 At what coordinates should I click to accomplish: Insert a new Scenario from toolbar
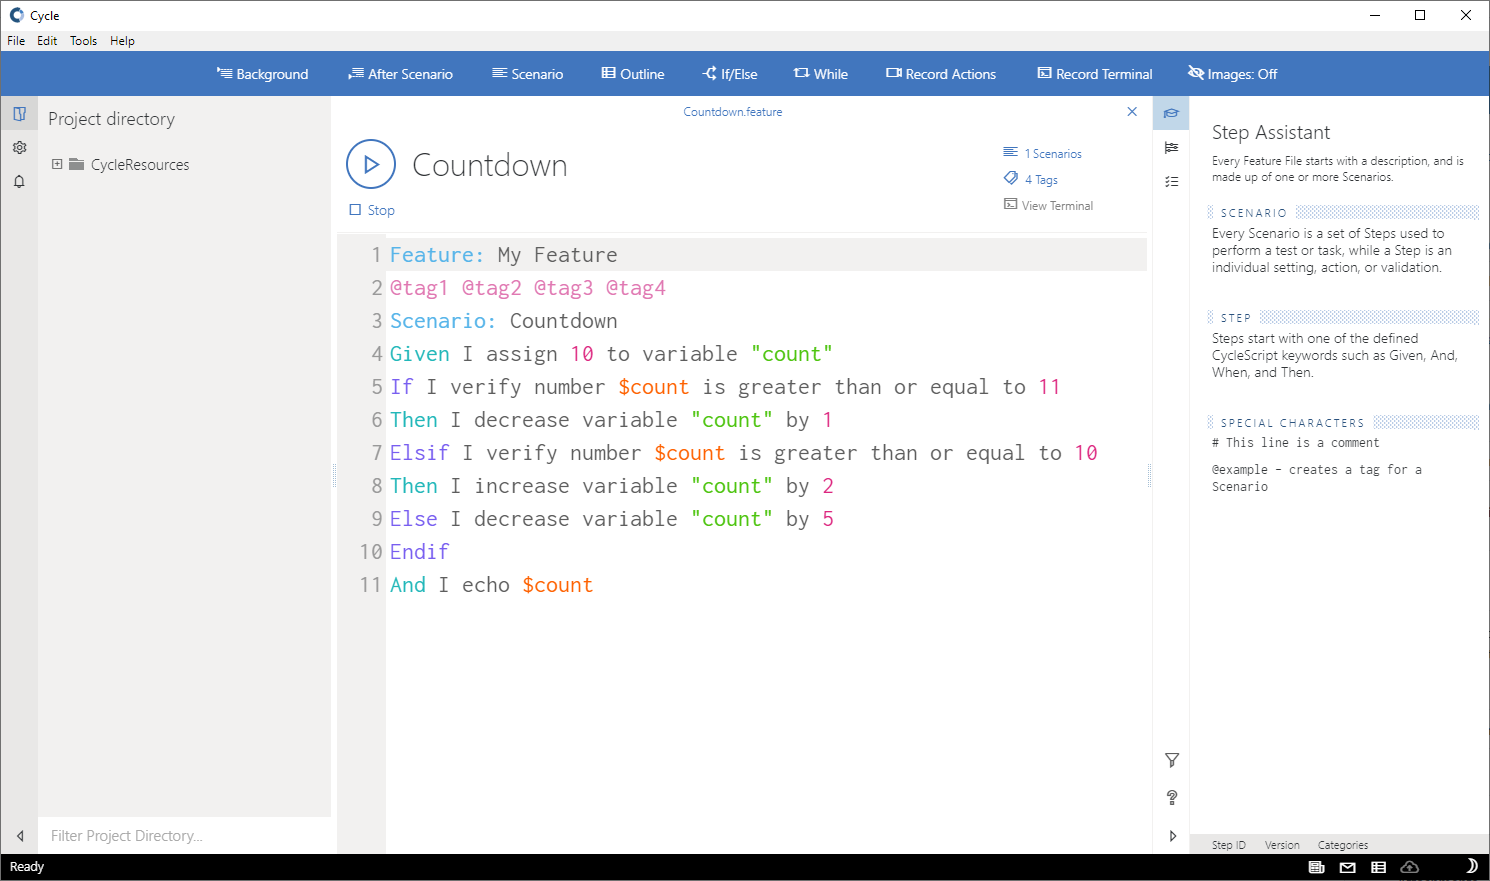[527, 74]
